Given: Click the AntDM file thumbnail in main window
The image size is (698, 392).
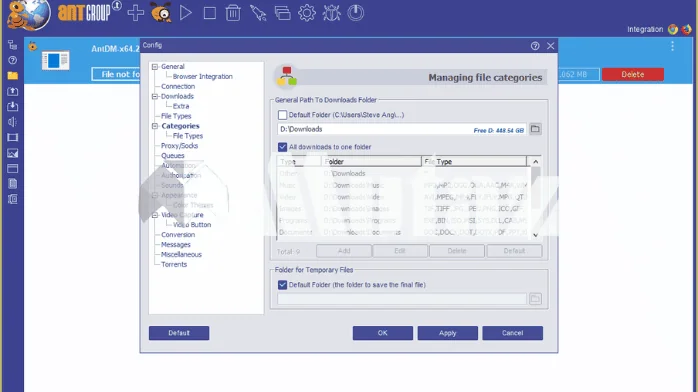Looking at the screenshot, I should 56,61.
